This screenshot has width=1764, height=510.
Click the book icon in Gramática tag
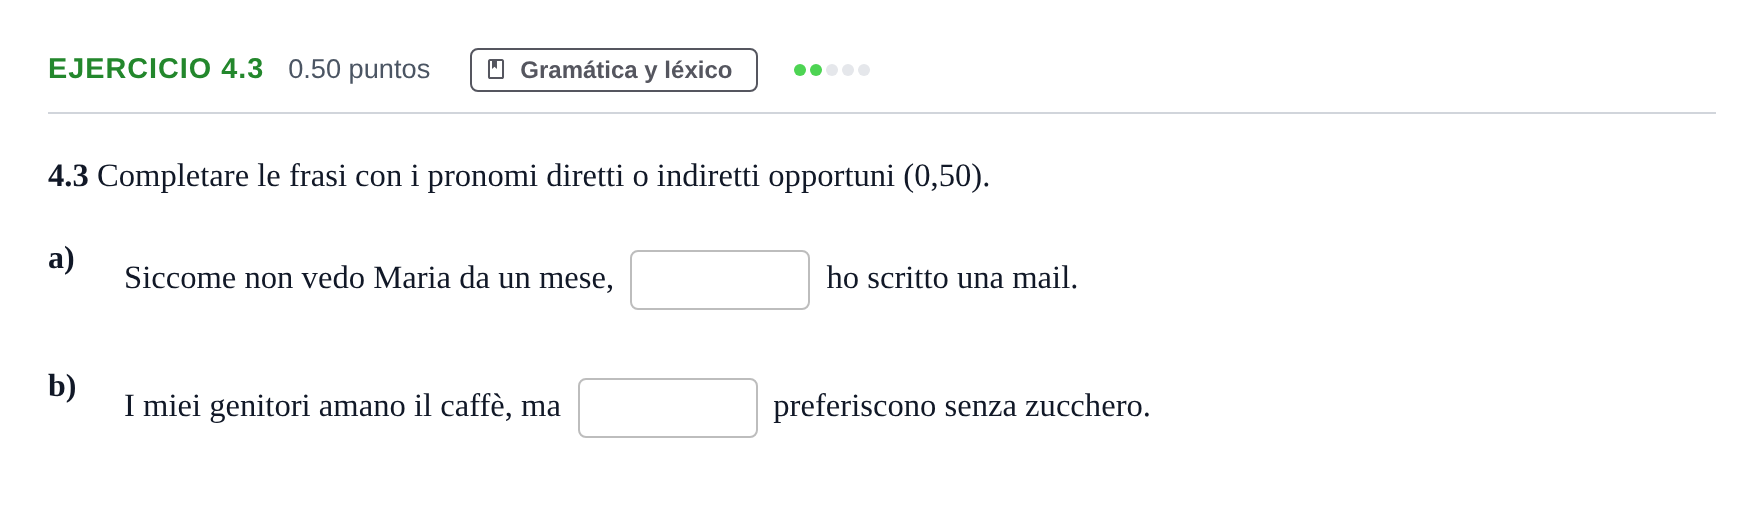[496, 69]
